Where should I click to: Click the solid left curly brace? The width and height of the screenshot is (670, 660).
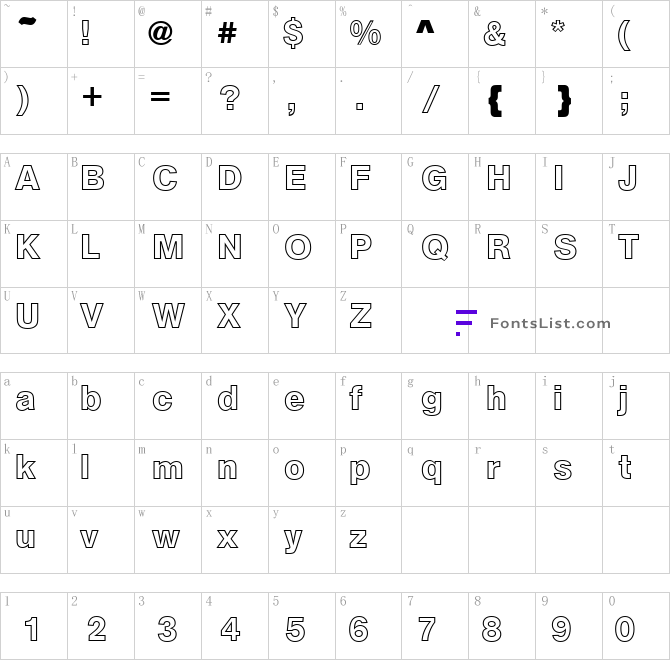(x=495, y=100)
